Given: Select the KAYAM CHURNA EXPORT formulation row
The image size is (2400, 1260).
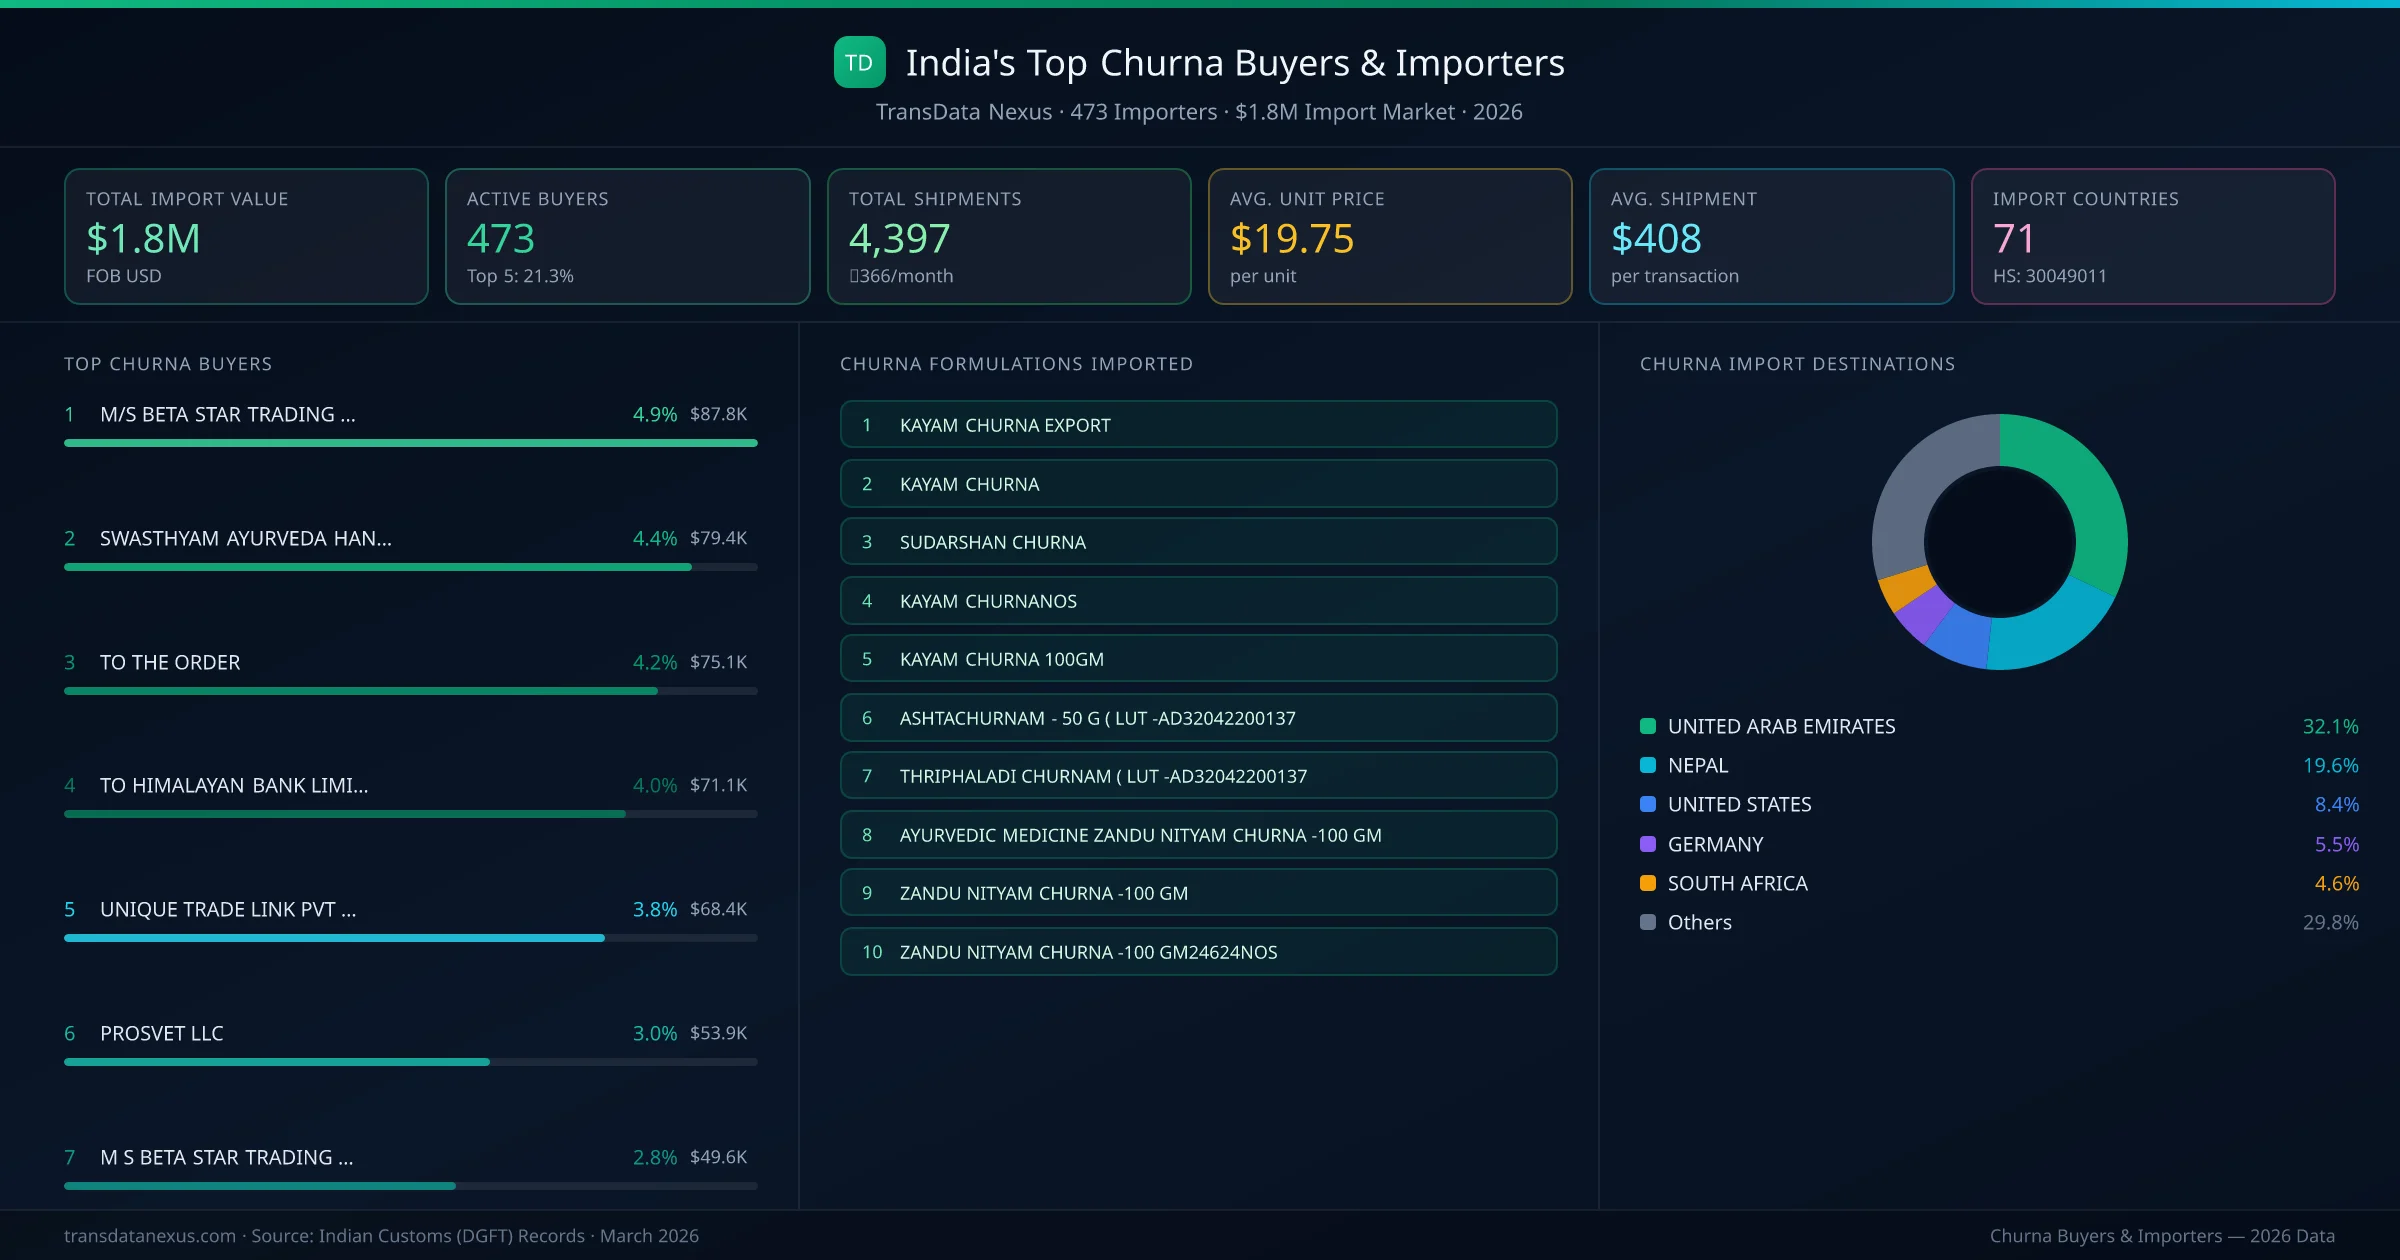Looking at the screenshot, I should 1198,424.
